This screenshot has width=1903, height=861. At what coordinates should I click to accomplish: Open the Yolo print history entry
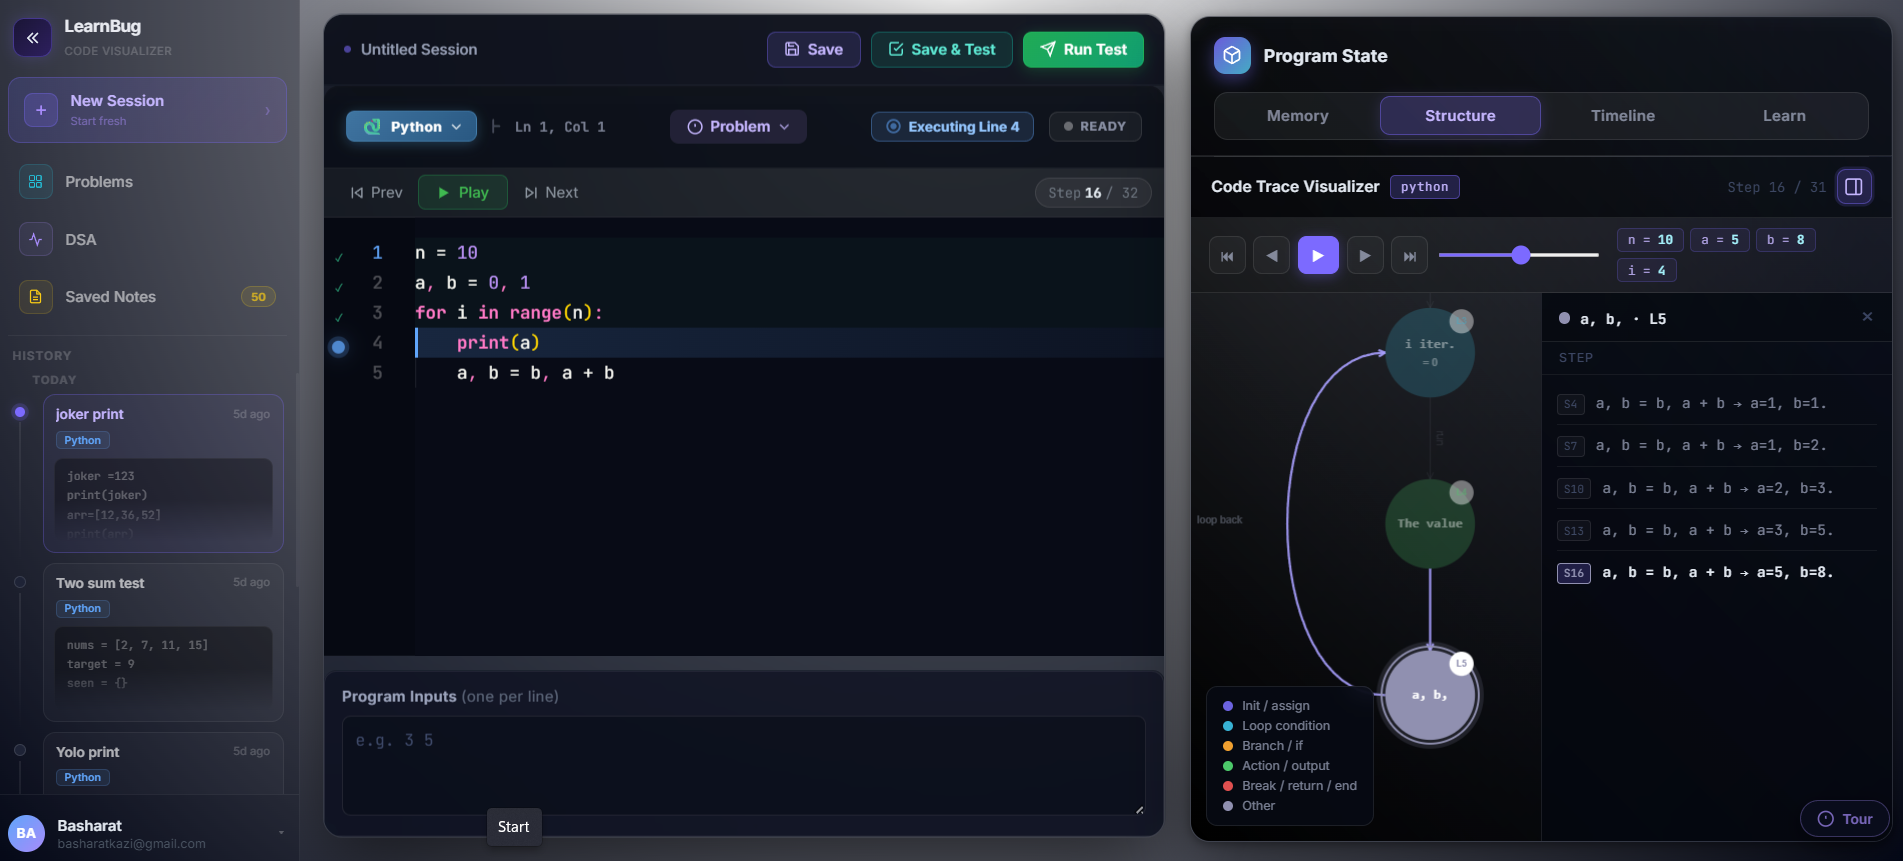click(x=163, y=764)
